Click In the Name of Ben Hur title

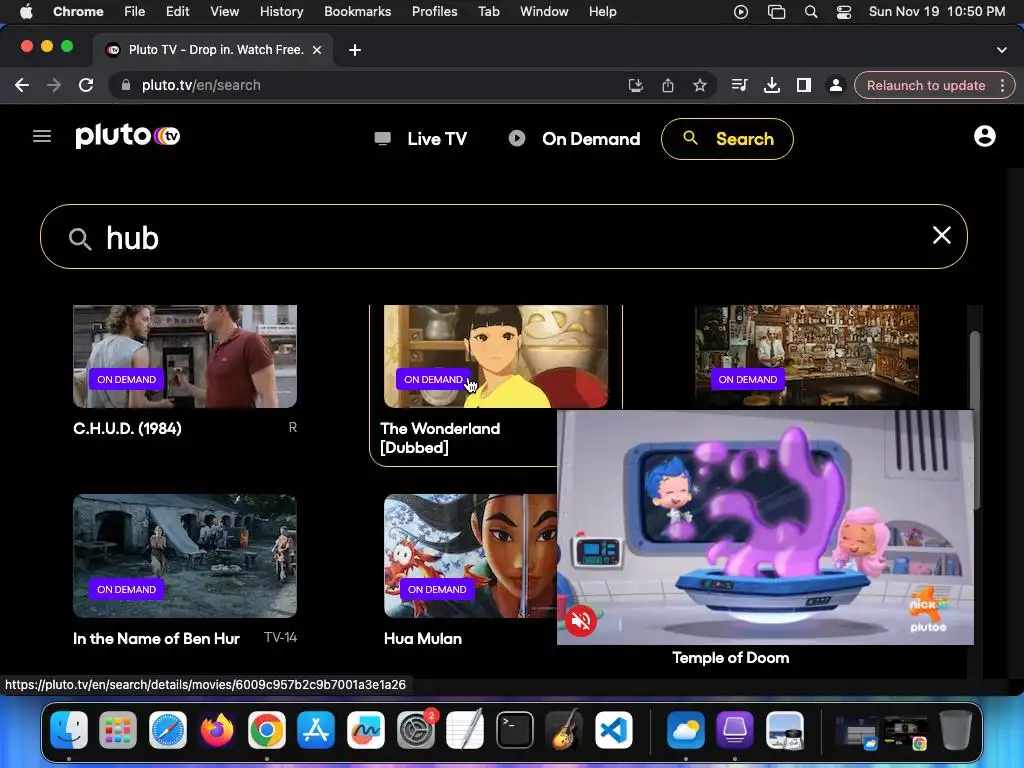coord(156,639)
